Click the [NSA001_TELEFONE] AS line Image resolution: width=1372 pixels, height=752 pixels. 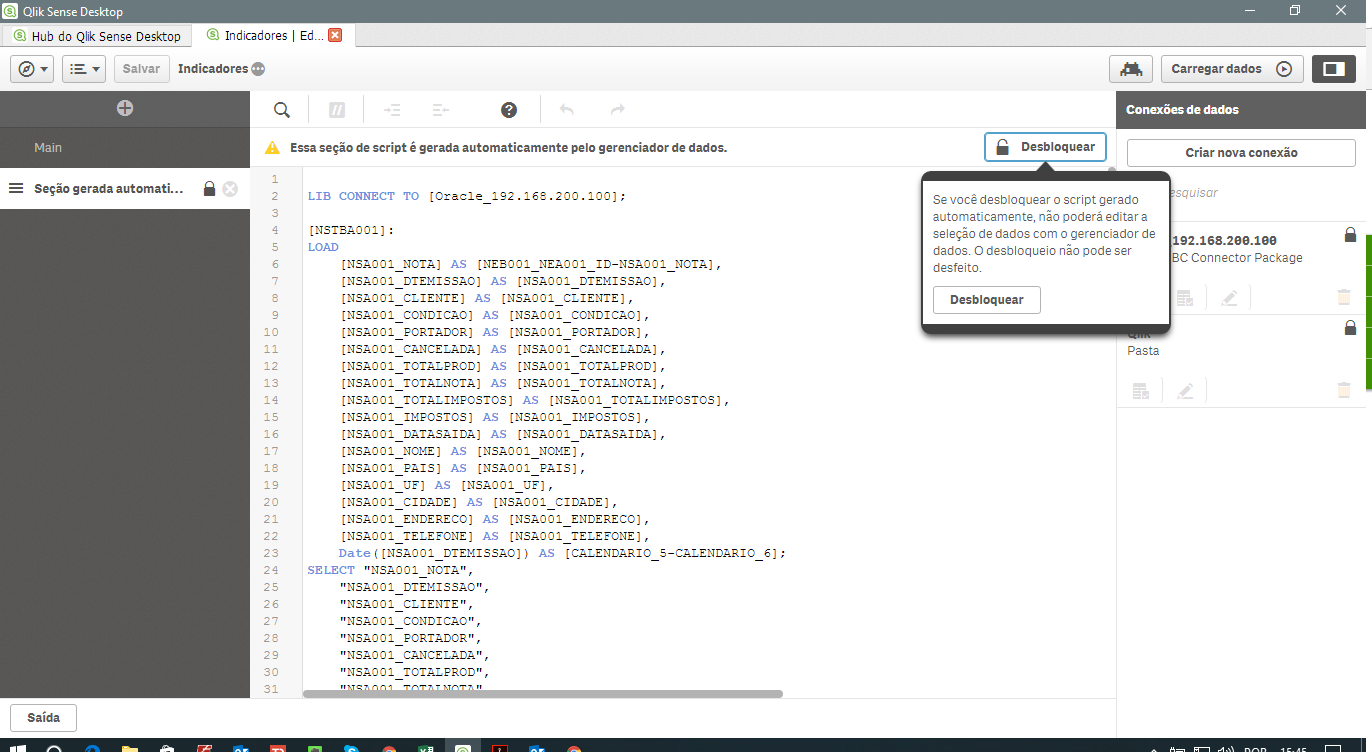pos(495,536)
